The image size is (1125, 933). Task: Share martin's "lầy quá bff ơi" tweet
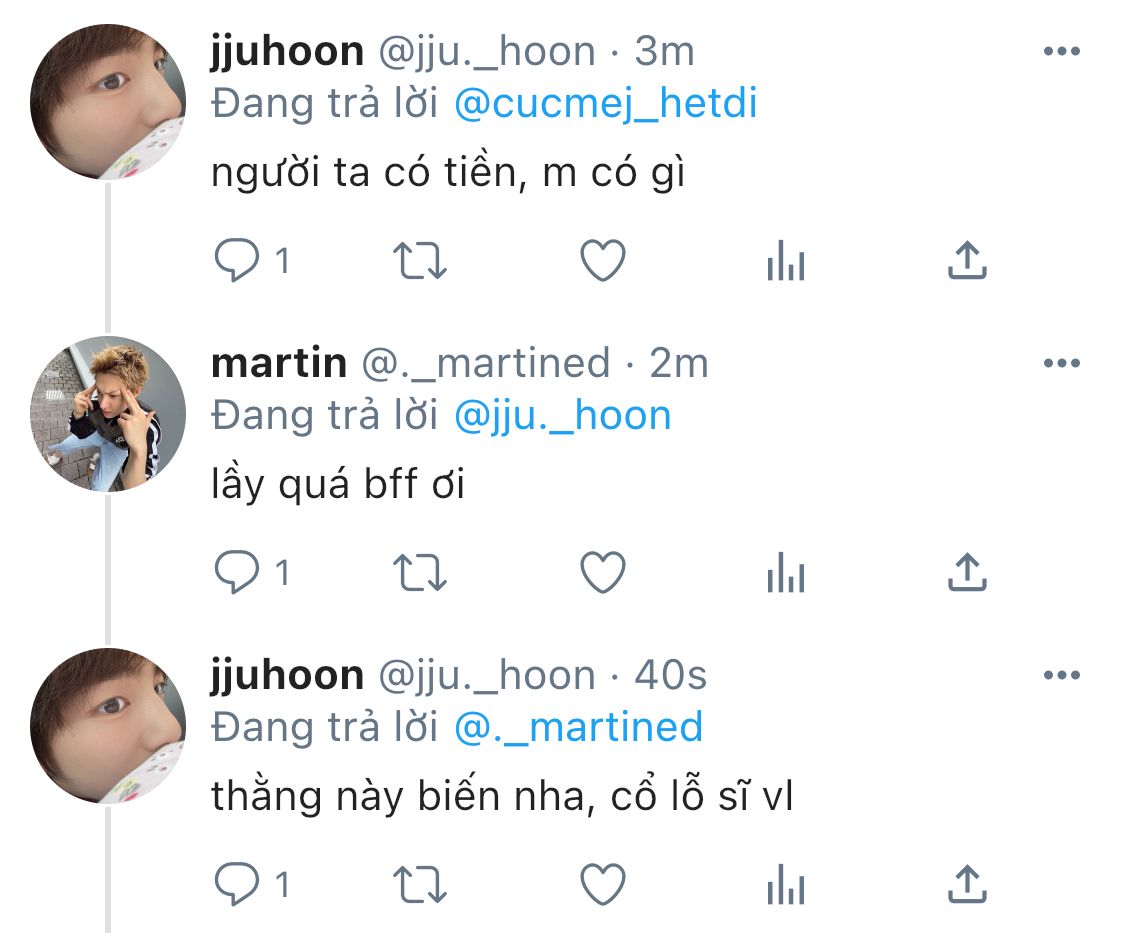tap(966, 573)
